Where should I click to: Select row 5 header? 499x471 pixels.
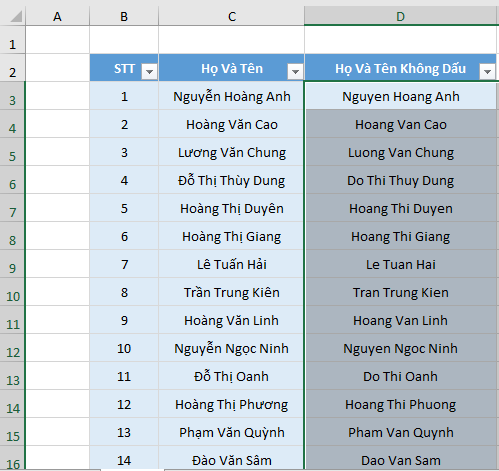(x=12, y=152)
